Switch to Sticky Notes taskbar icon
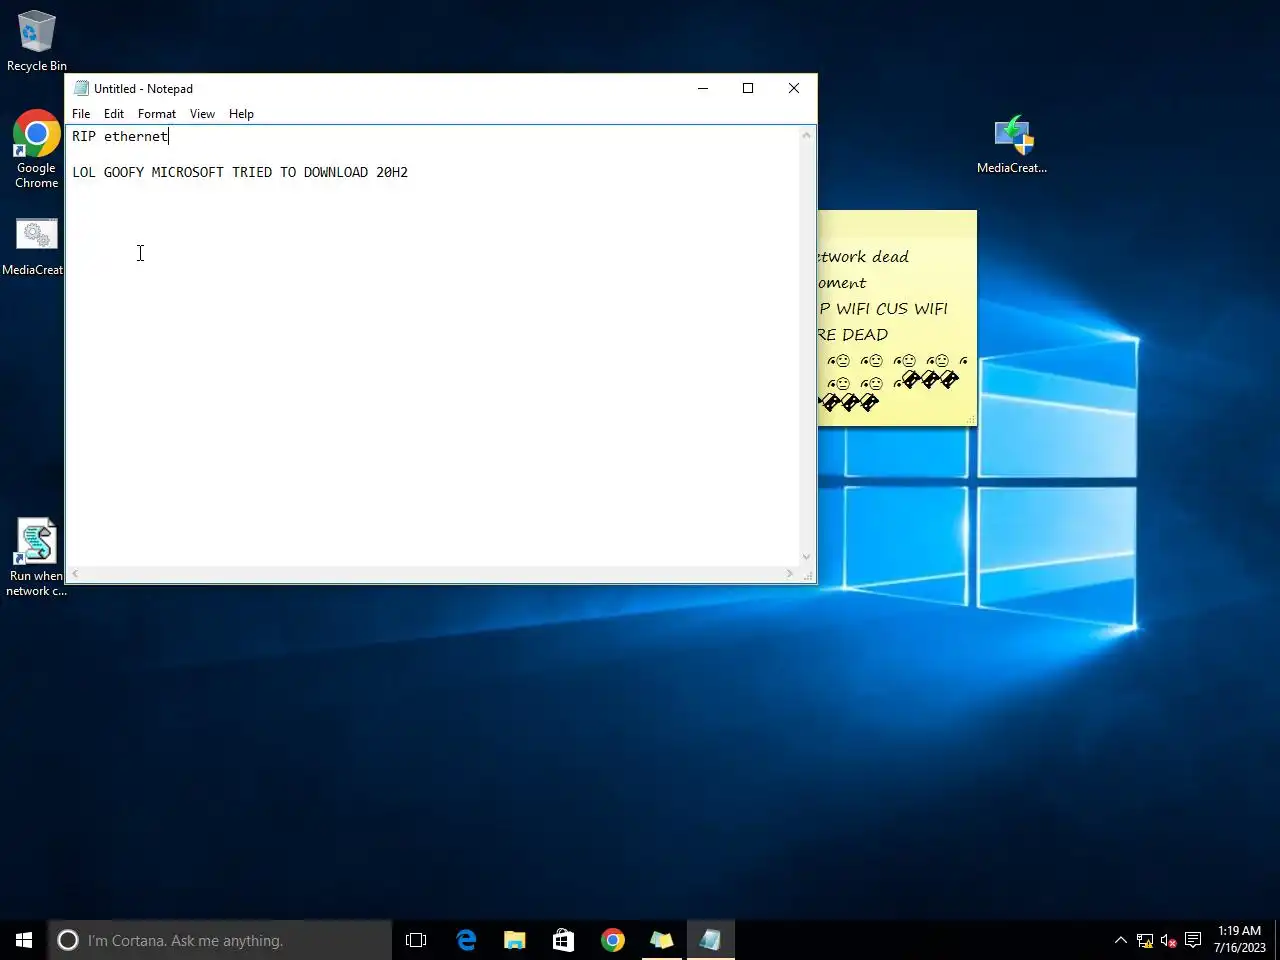 point(662,940)
